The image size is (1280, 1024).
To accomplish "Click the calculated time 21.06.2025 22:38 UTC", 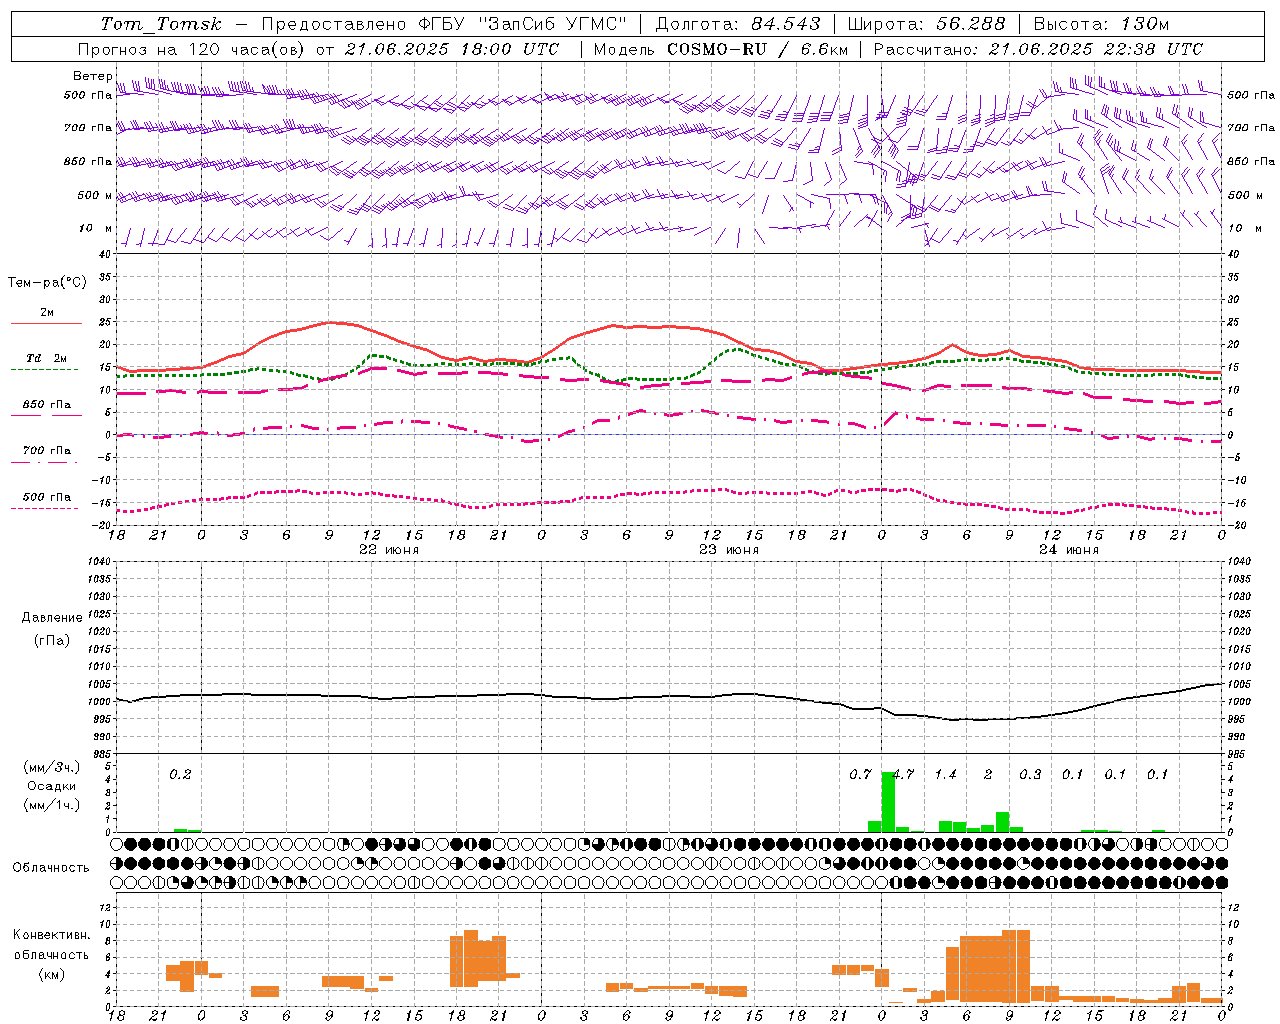I will click(x=1096, y=49).
